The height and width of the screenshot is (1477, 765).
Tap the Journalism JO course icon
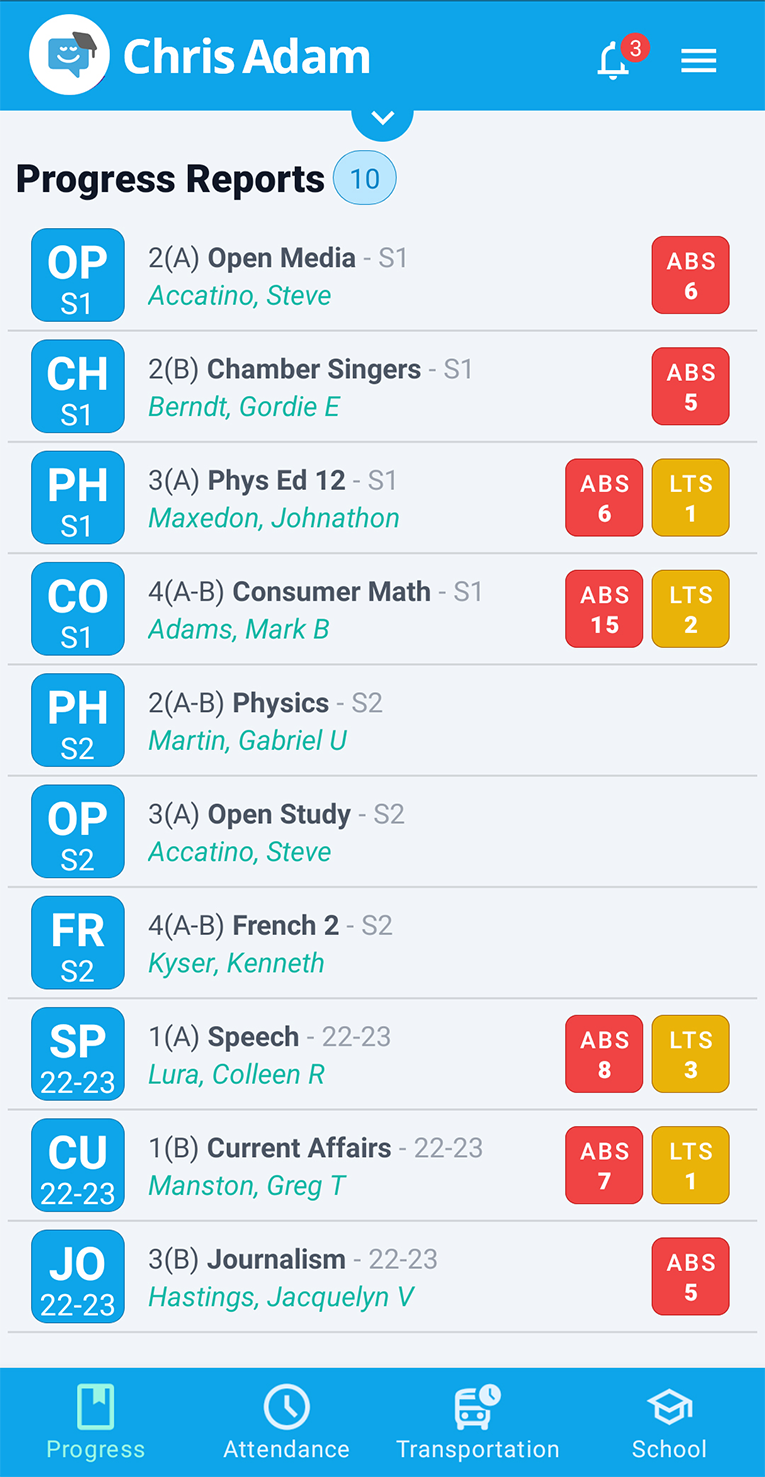(78, 1276)
